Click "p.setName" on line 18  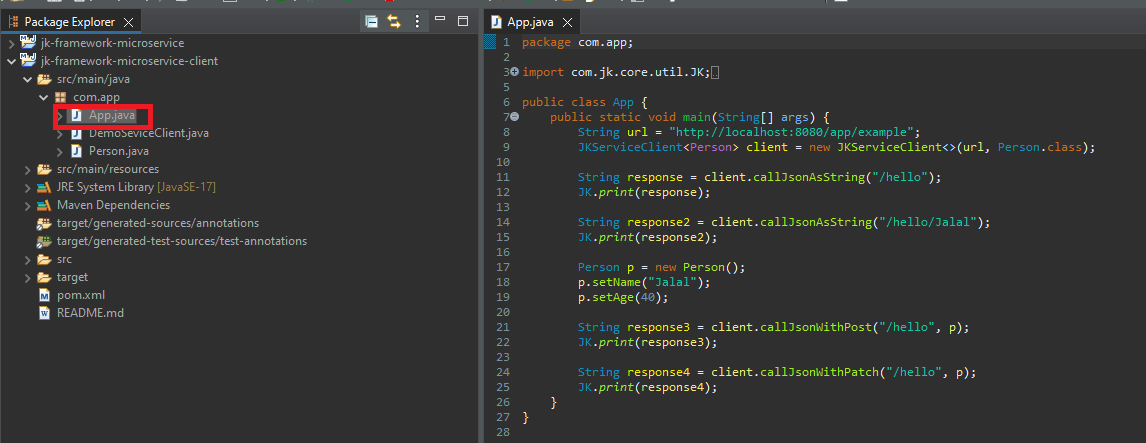(x=609, y=282)
